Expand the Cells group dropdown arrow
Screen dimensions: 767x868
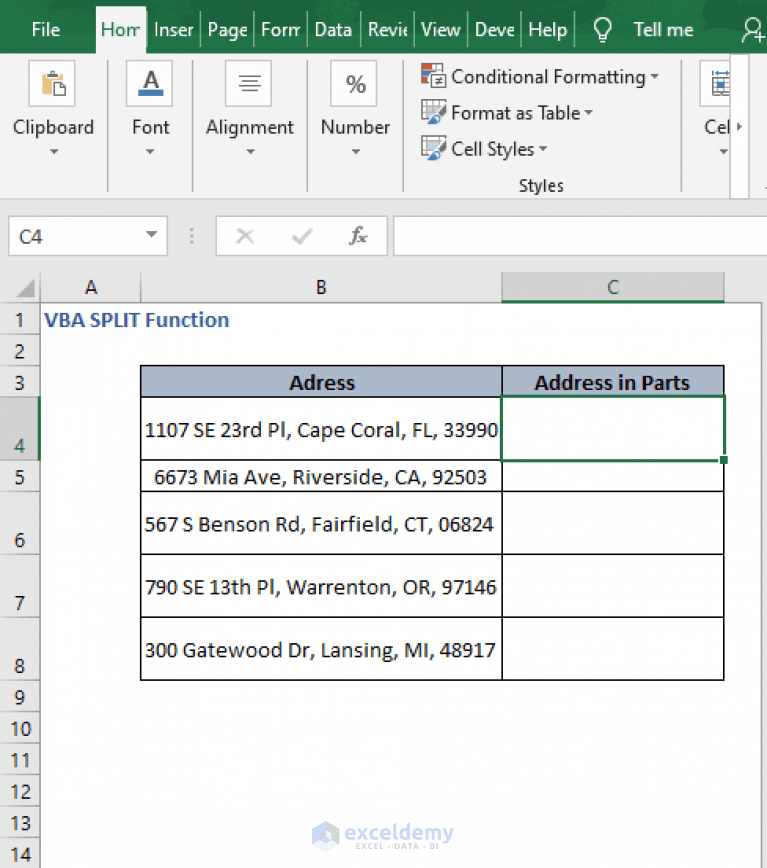[723, 152]
